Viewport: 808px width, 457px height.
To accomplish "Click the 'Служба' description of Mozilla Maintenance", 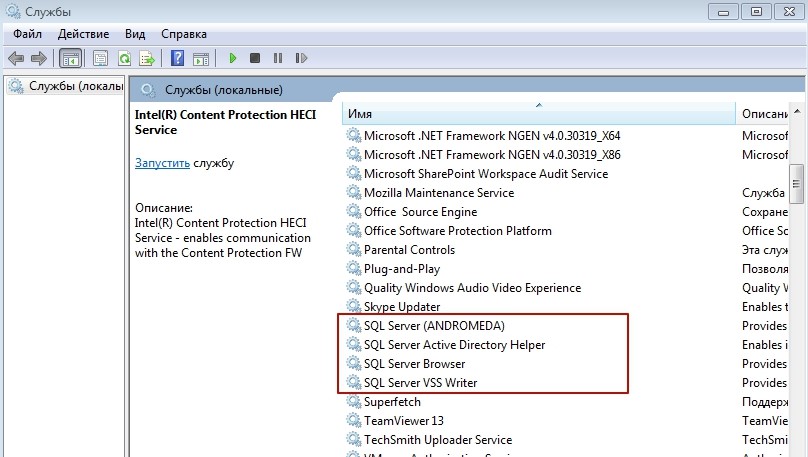I will tap(763, 193).
